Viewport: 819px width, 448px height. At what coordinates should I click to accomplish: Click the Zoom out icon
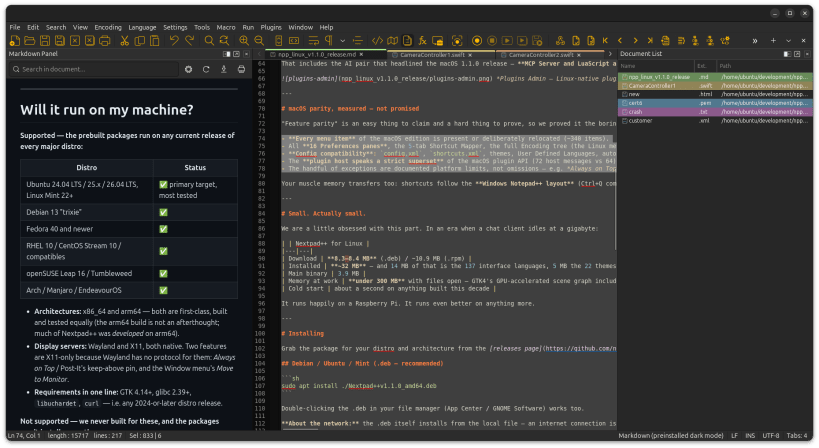tap(259, 41)
